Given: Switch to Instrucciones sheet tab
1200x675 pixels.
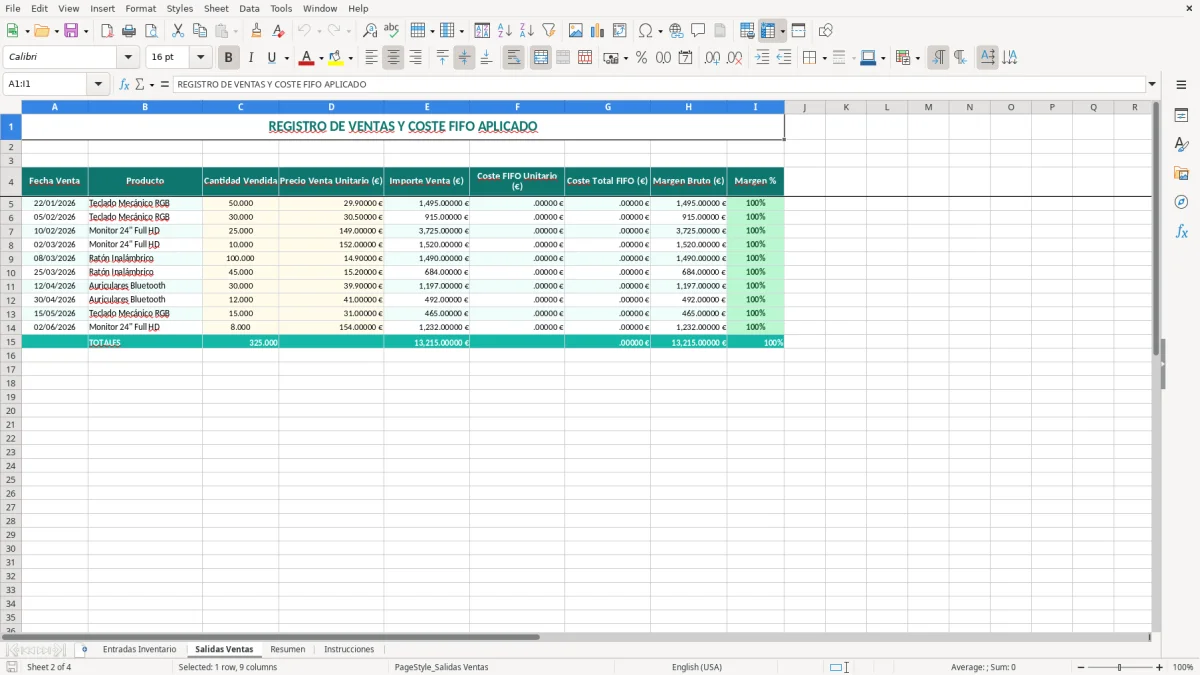Looking at the screenshot, I should click(349, 649).
